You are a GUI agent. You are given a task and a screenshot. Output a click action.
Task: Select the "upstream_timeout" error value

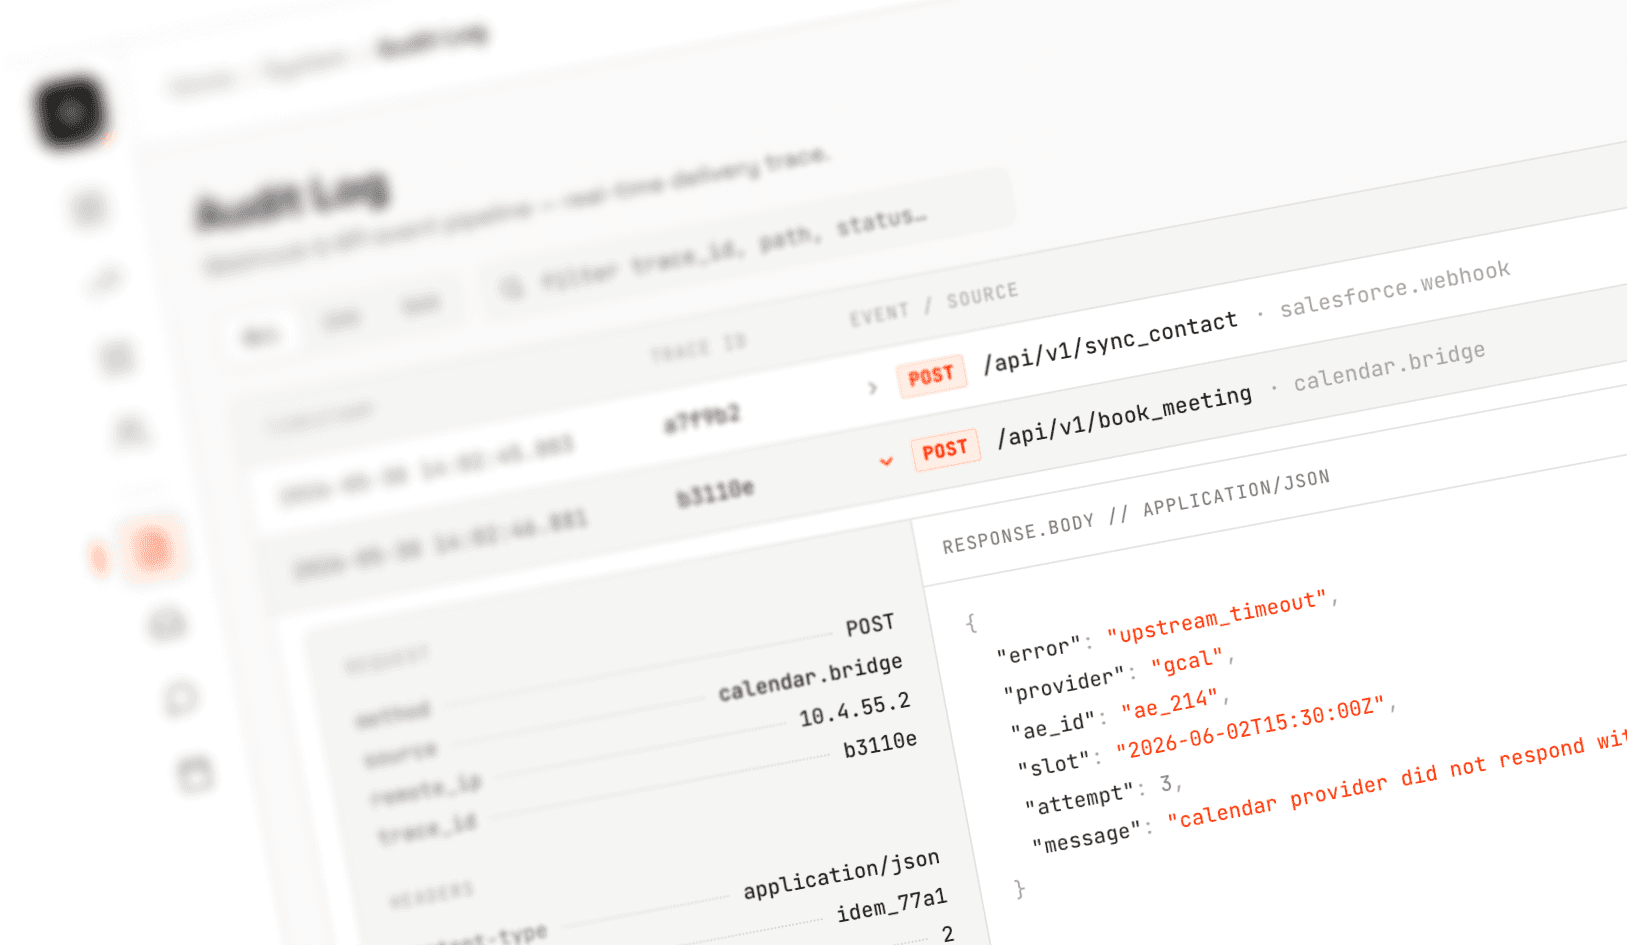point(1216,617)
